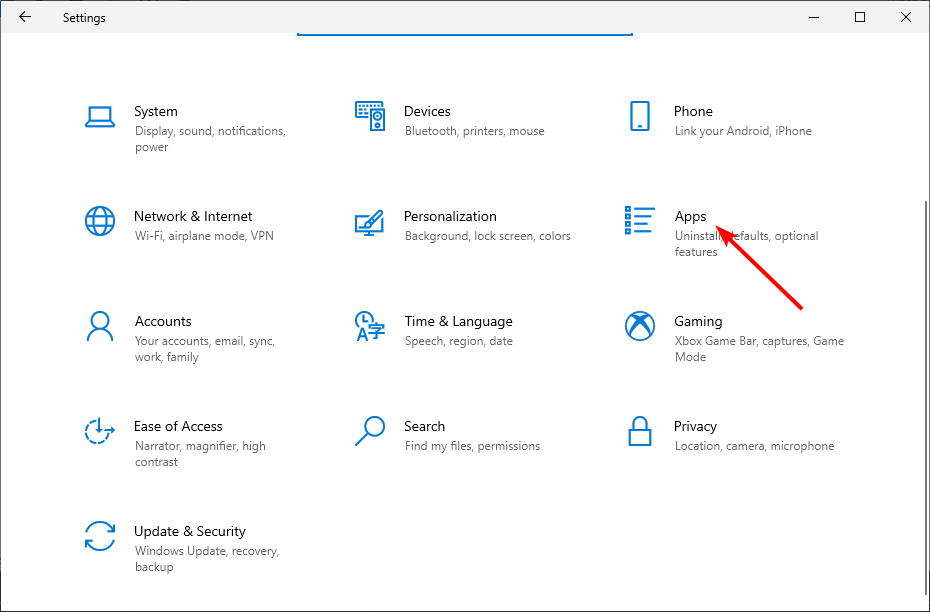Click the Apps list icon

coord(640,221)
